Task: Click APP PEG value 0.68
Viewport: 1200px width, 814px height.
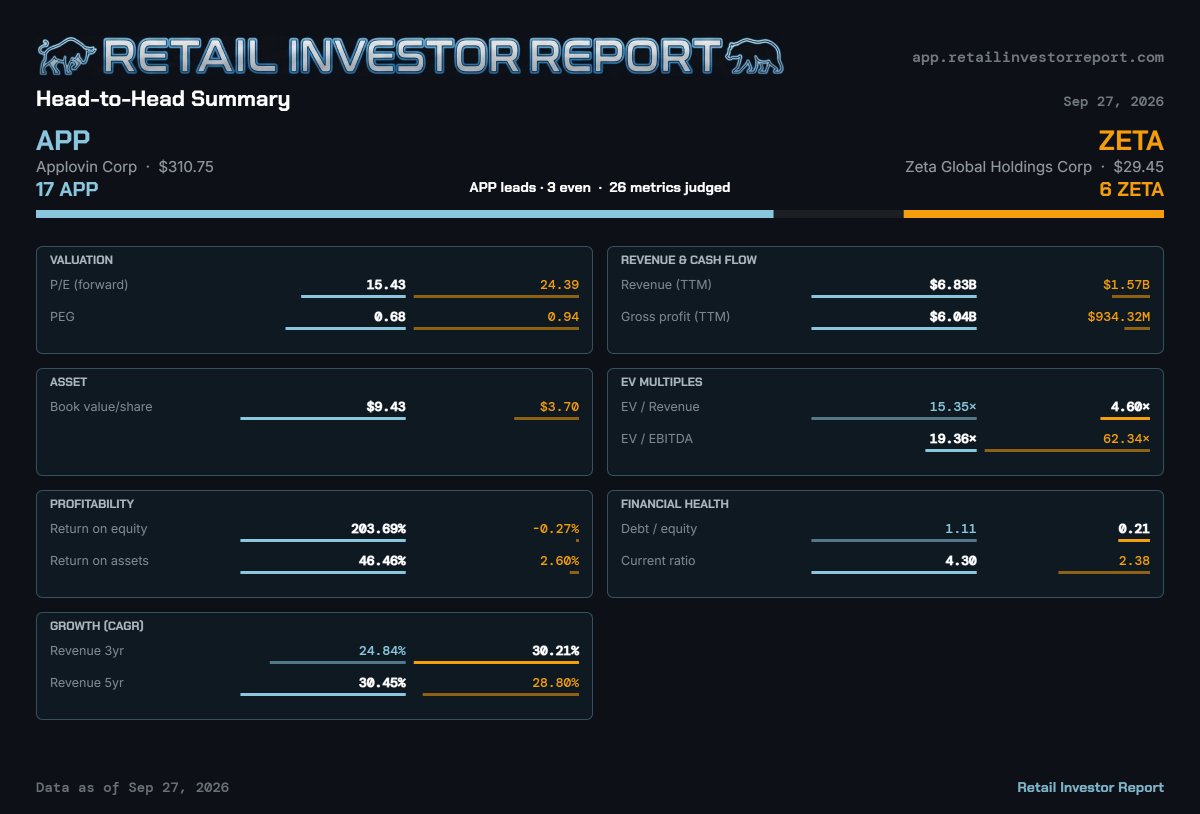Action: (x=390, y=317)
